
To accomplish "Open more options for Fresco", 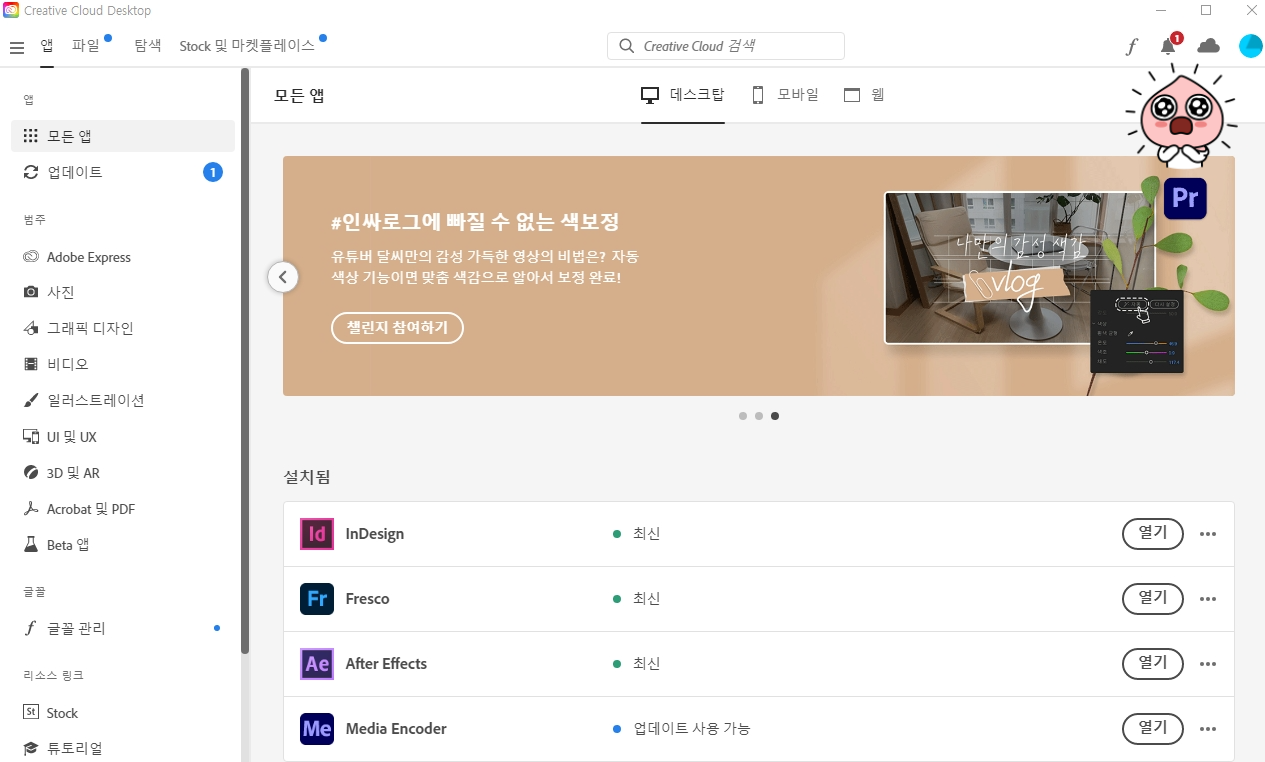I will (x=1208, y=599).
